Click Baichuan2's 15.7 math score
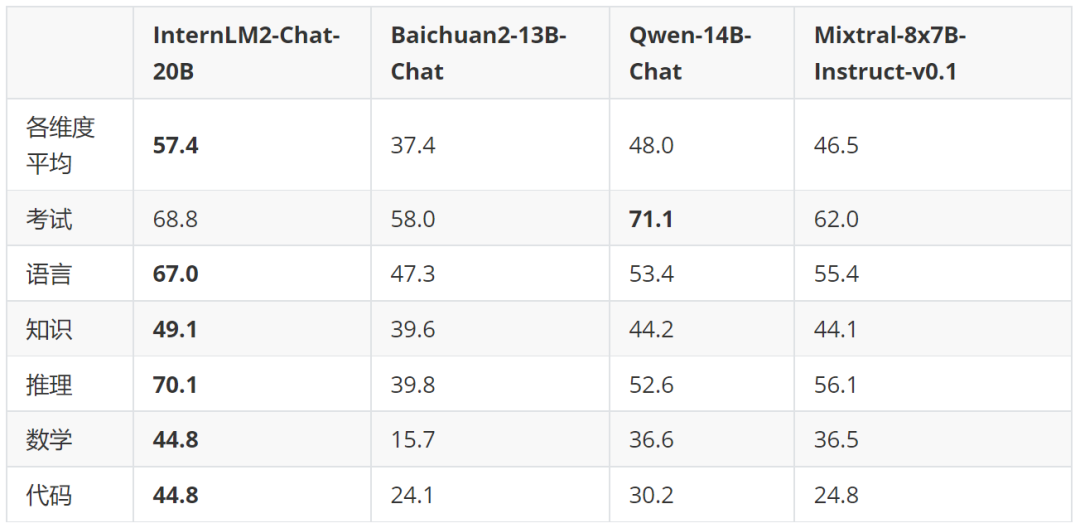Viewport: 1080px width, 528px height. [413, 439]
